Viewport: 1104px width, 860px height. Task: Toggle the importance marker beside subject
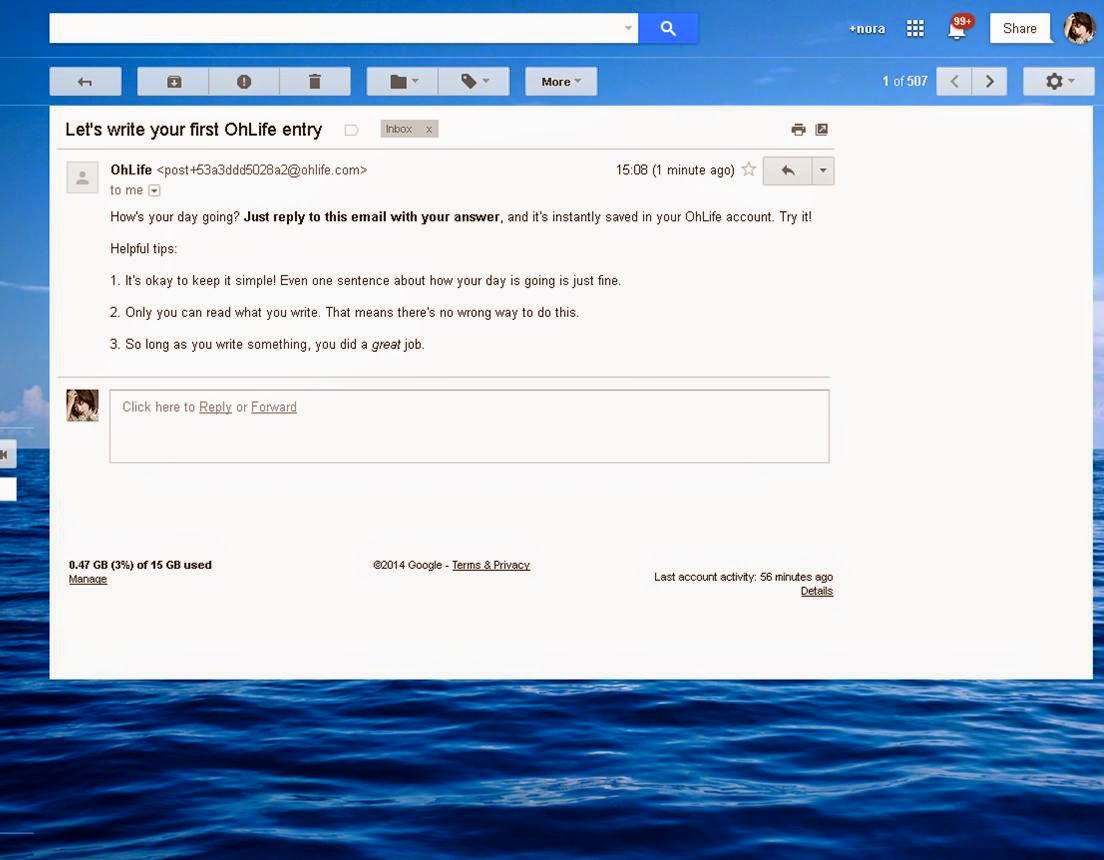[x=351, y=130]
